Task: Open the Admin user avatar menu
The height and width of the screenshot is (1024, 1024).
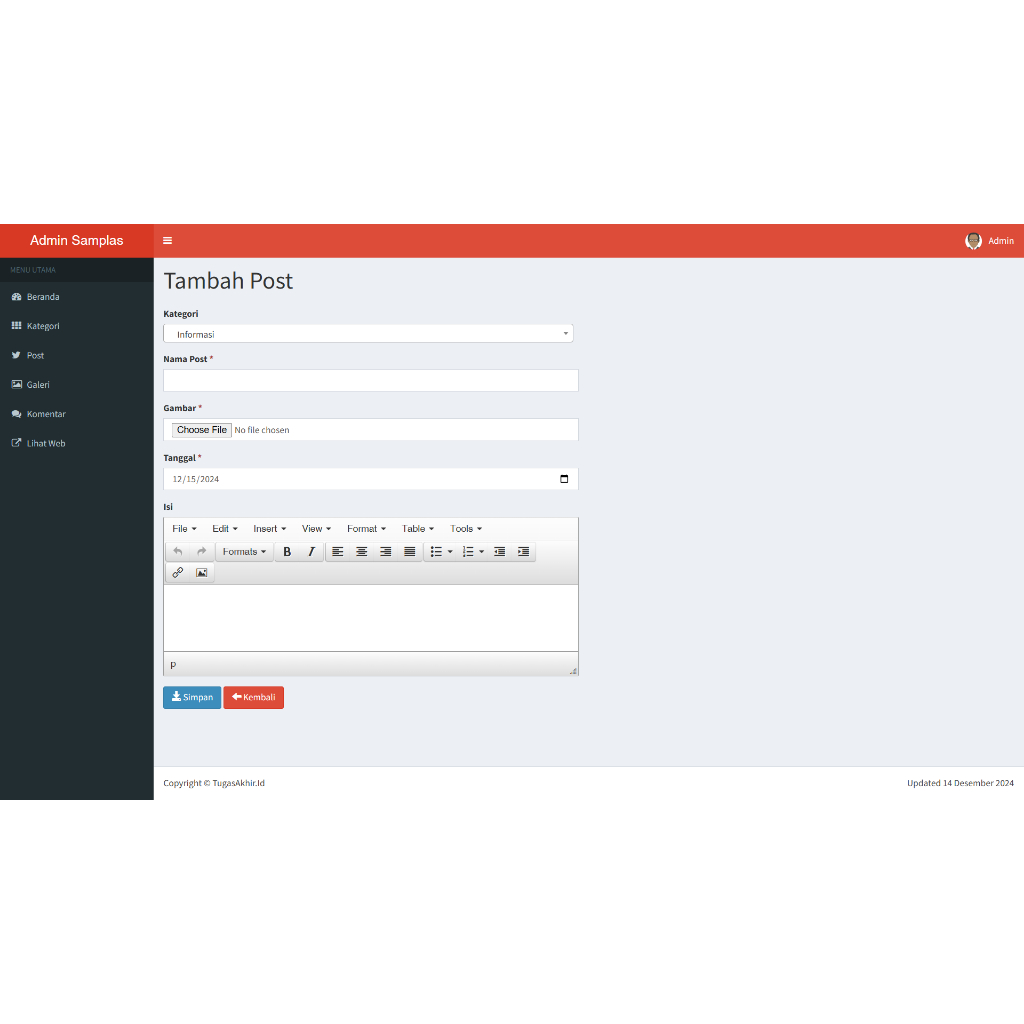Action: point(989,240)
